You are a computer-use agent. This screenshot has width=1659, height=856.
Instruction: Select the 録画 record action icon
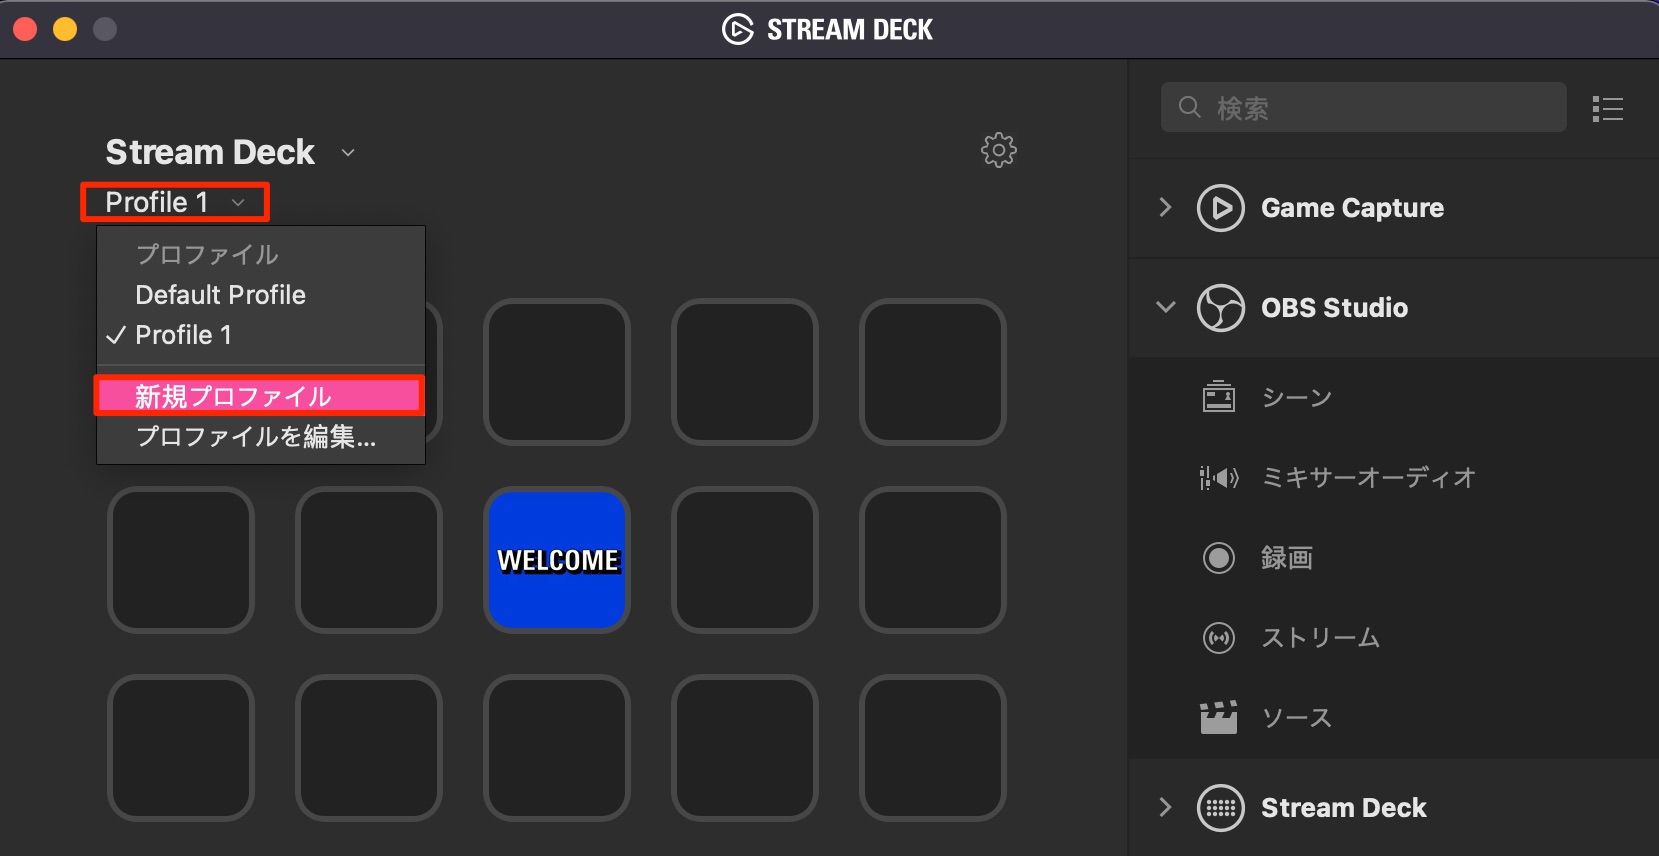click(x=1218, y=558)
